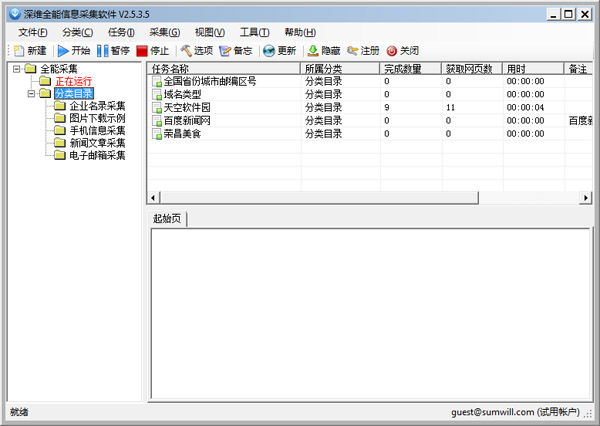
Task: Click the 更新 (Update) toolbar icon
Action: 279,50
